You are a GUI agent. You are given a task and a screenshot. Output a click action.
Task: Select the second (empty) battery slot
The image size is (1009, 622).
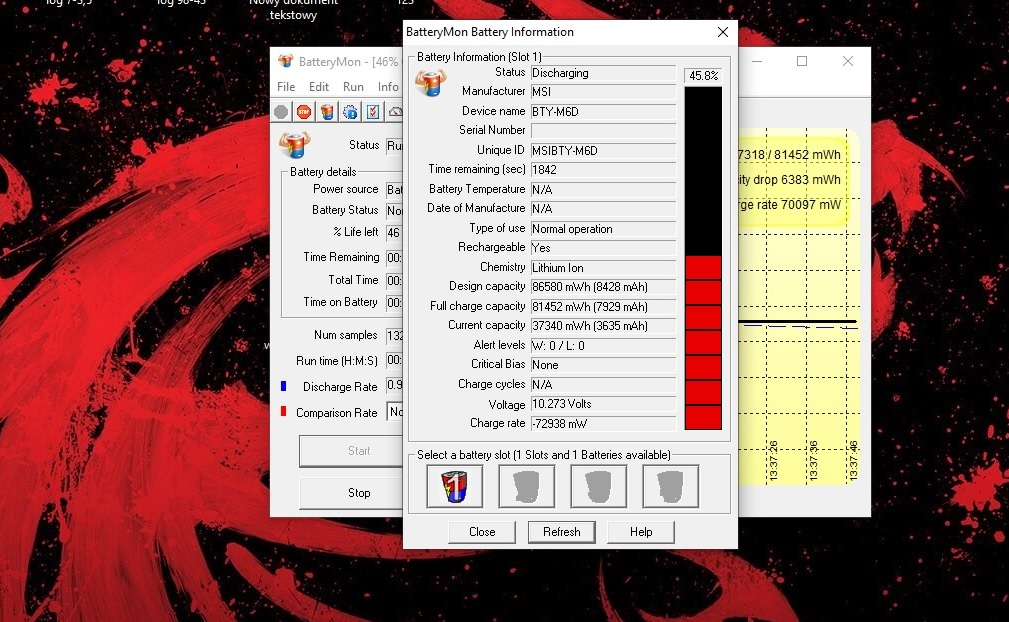pos(526,486)
